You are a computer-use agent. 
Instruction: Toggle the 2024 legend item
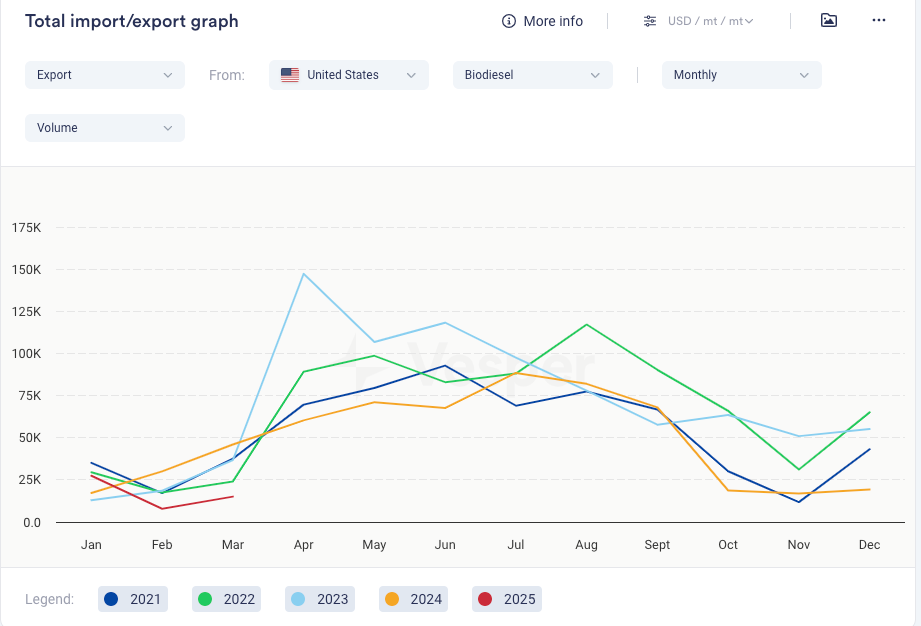pos(414,599)
